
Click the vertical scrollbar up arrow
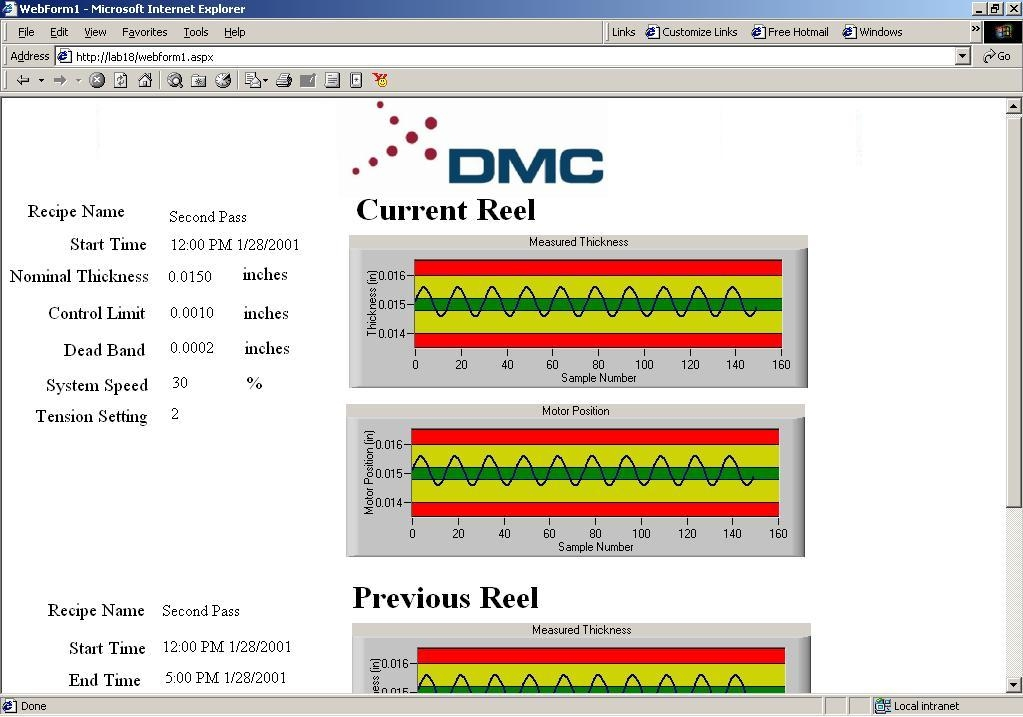click(1013, 106)
